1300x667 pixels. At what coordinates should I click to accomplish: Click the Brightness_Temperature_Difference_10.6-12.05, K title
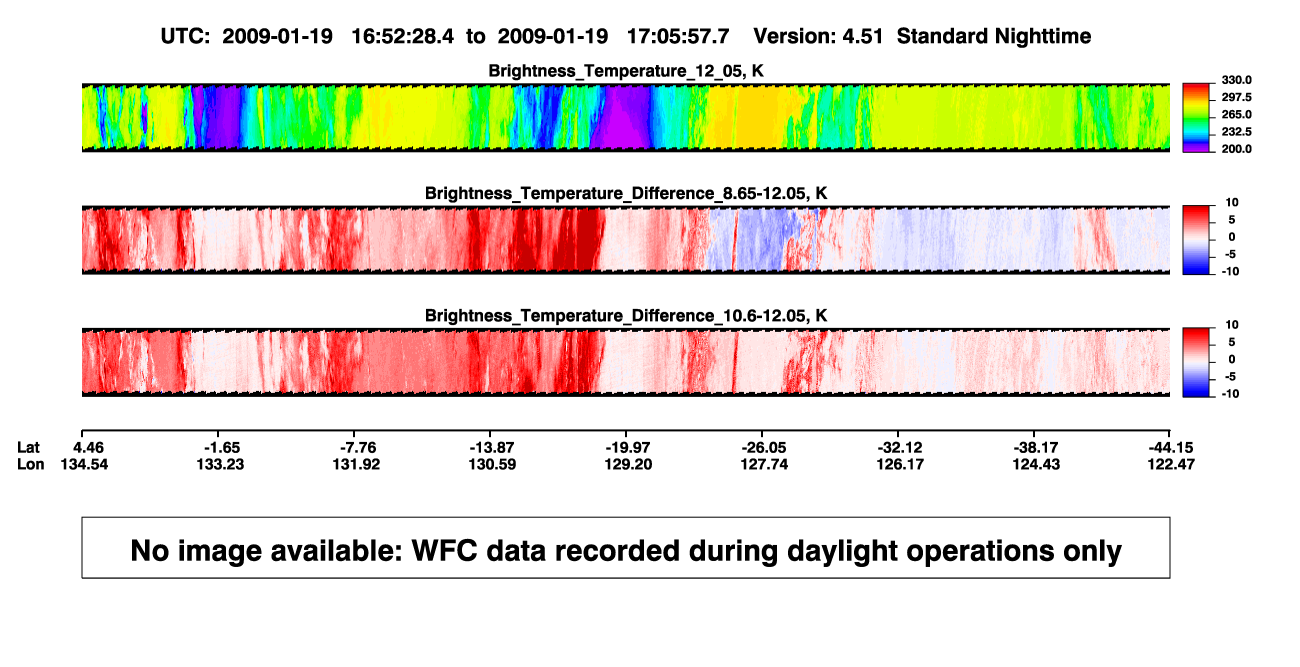pos(626,315)
